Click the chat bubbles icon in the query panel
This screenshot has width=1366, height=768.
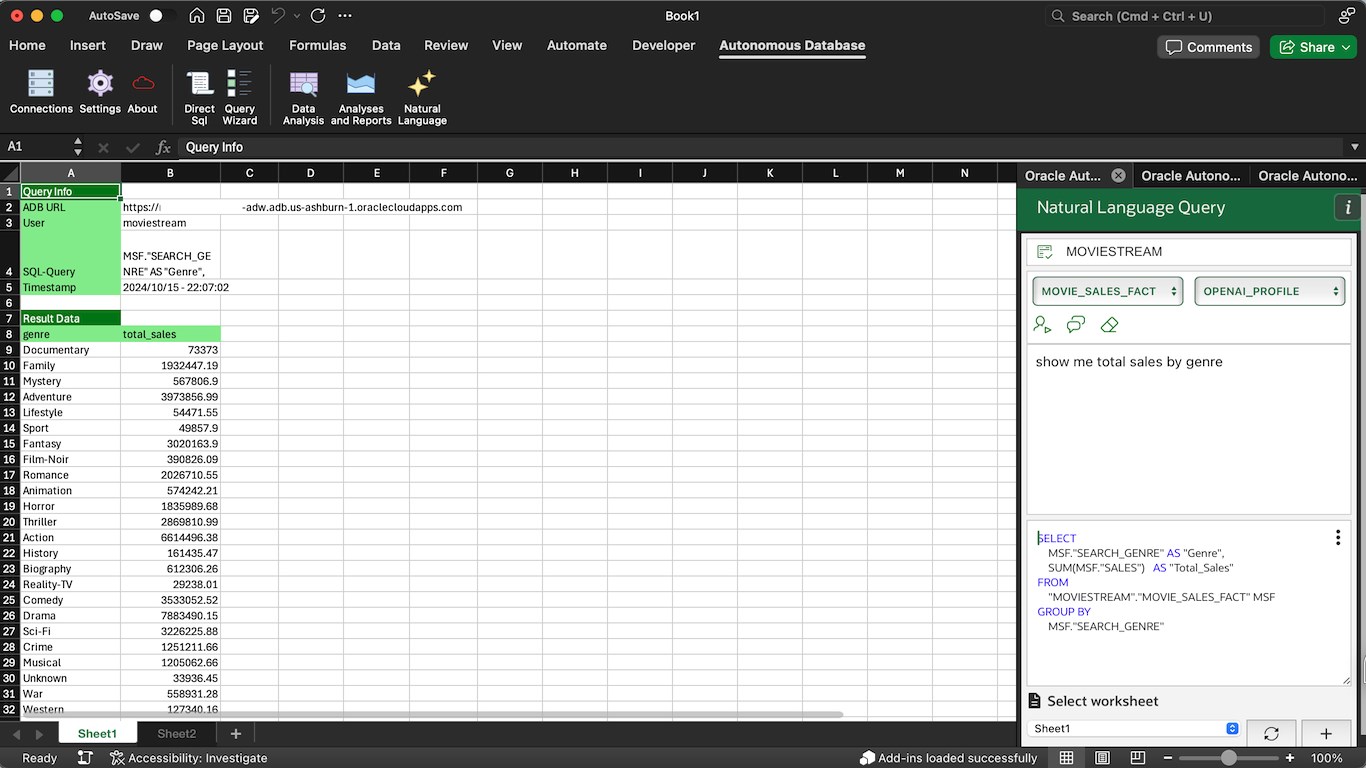tap(1076, 324)
